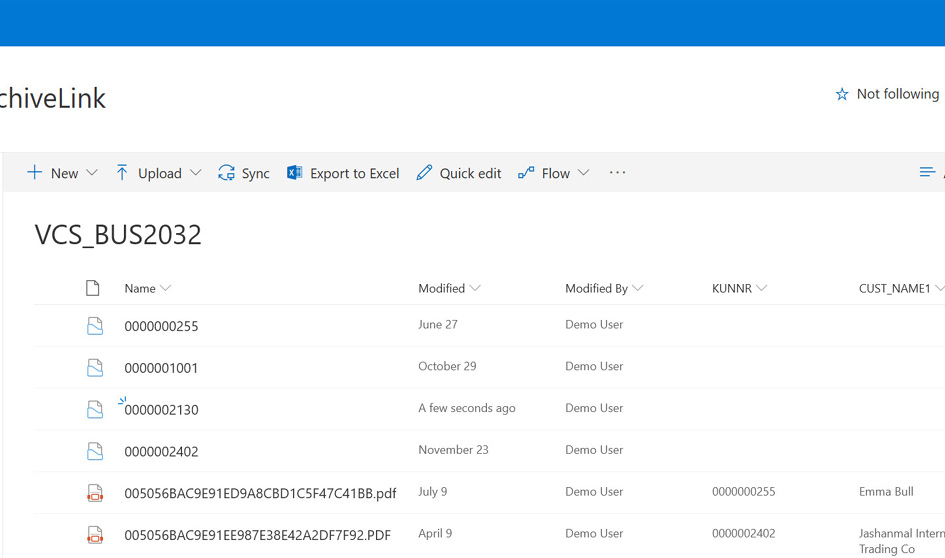This screenshot has height=558, width=945.
Task: Click the Sync toolbar icon
Action: pos(227,173)
